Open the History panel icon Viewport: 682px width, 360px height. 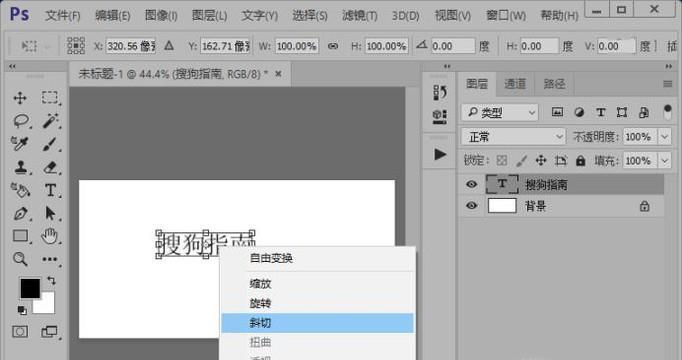[440, 92]
